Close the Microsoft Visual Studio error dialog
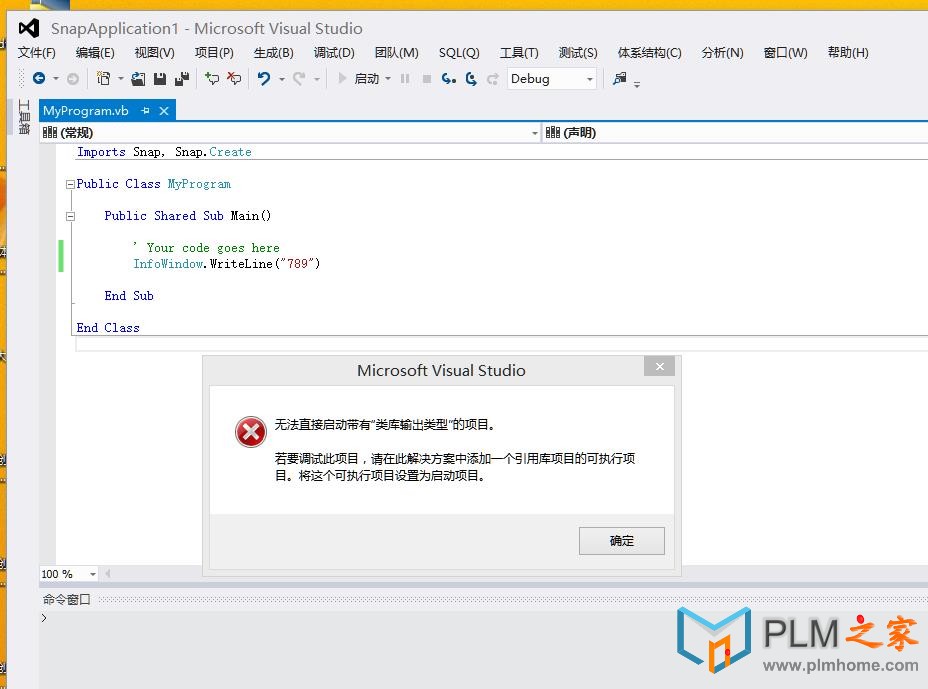The image size is (928, 689). [660, 367]
